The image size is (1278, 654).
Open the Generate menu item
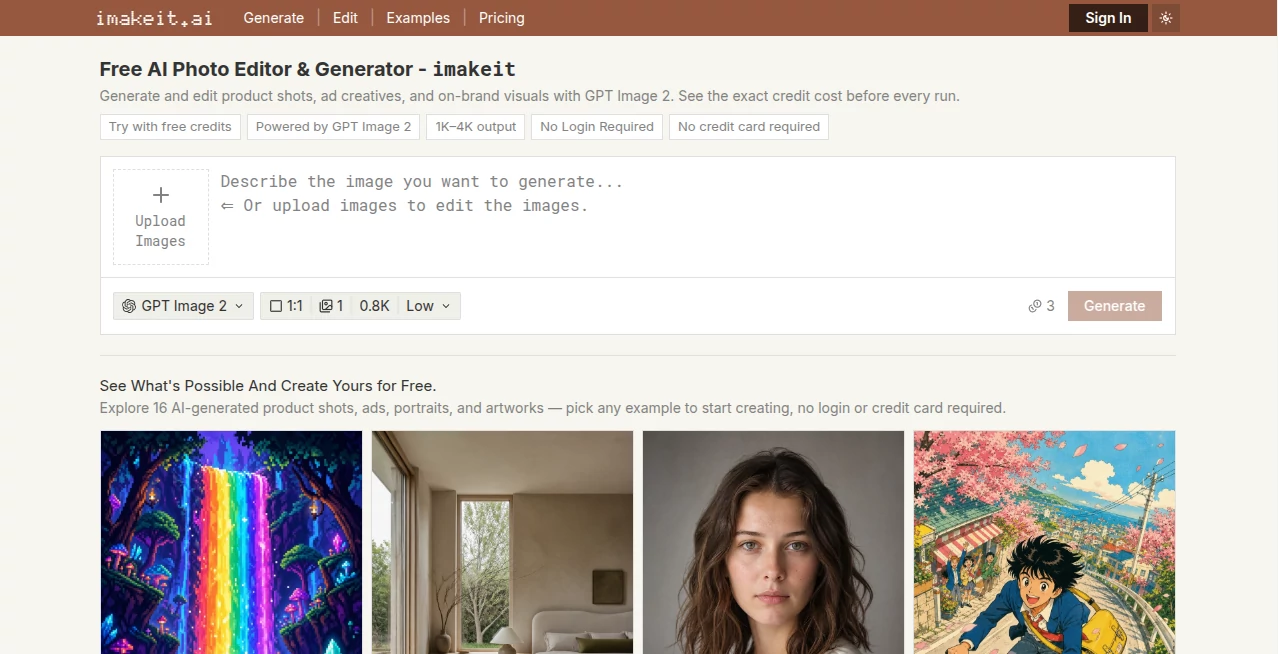tap(274, 18)
